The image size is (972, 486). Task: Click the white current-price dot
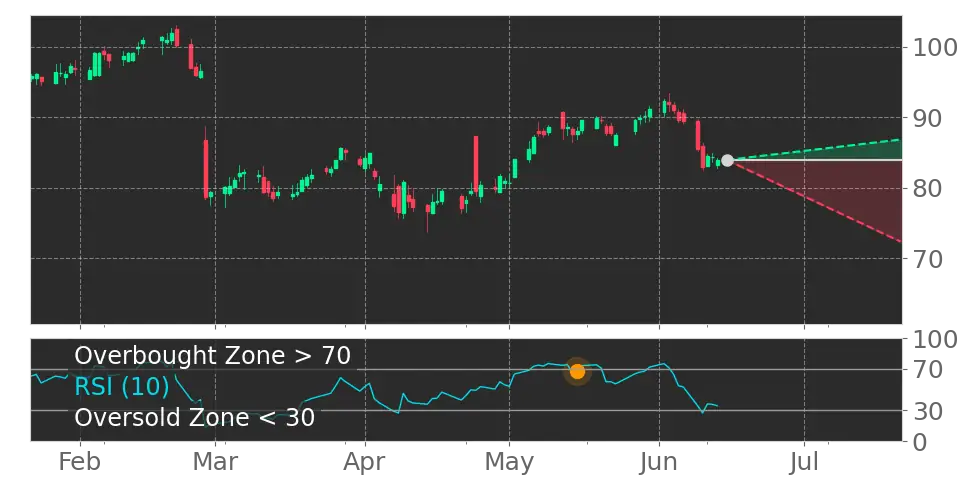click(x=727, y=161)
